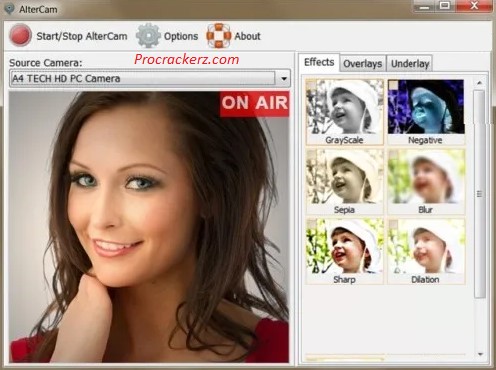Close the AlterCam window
The height and width of the screenshot is (370, 496).
tap(474, 6)
